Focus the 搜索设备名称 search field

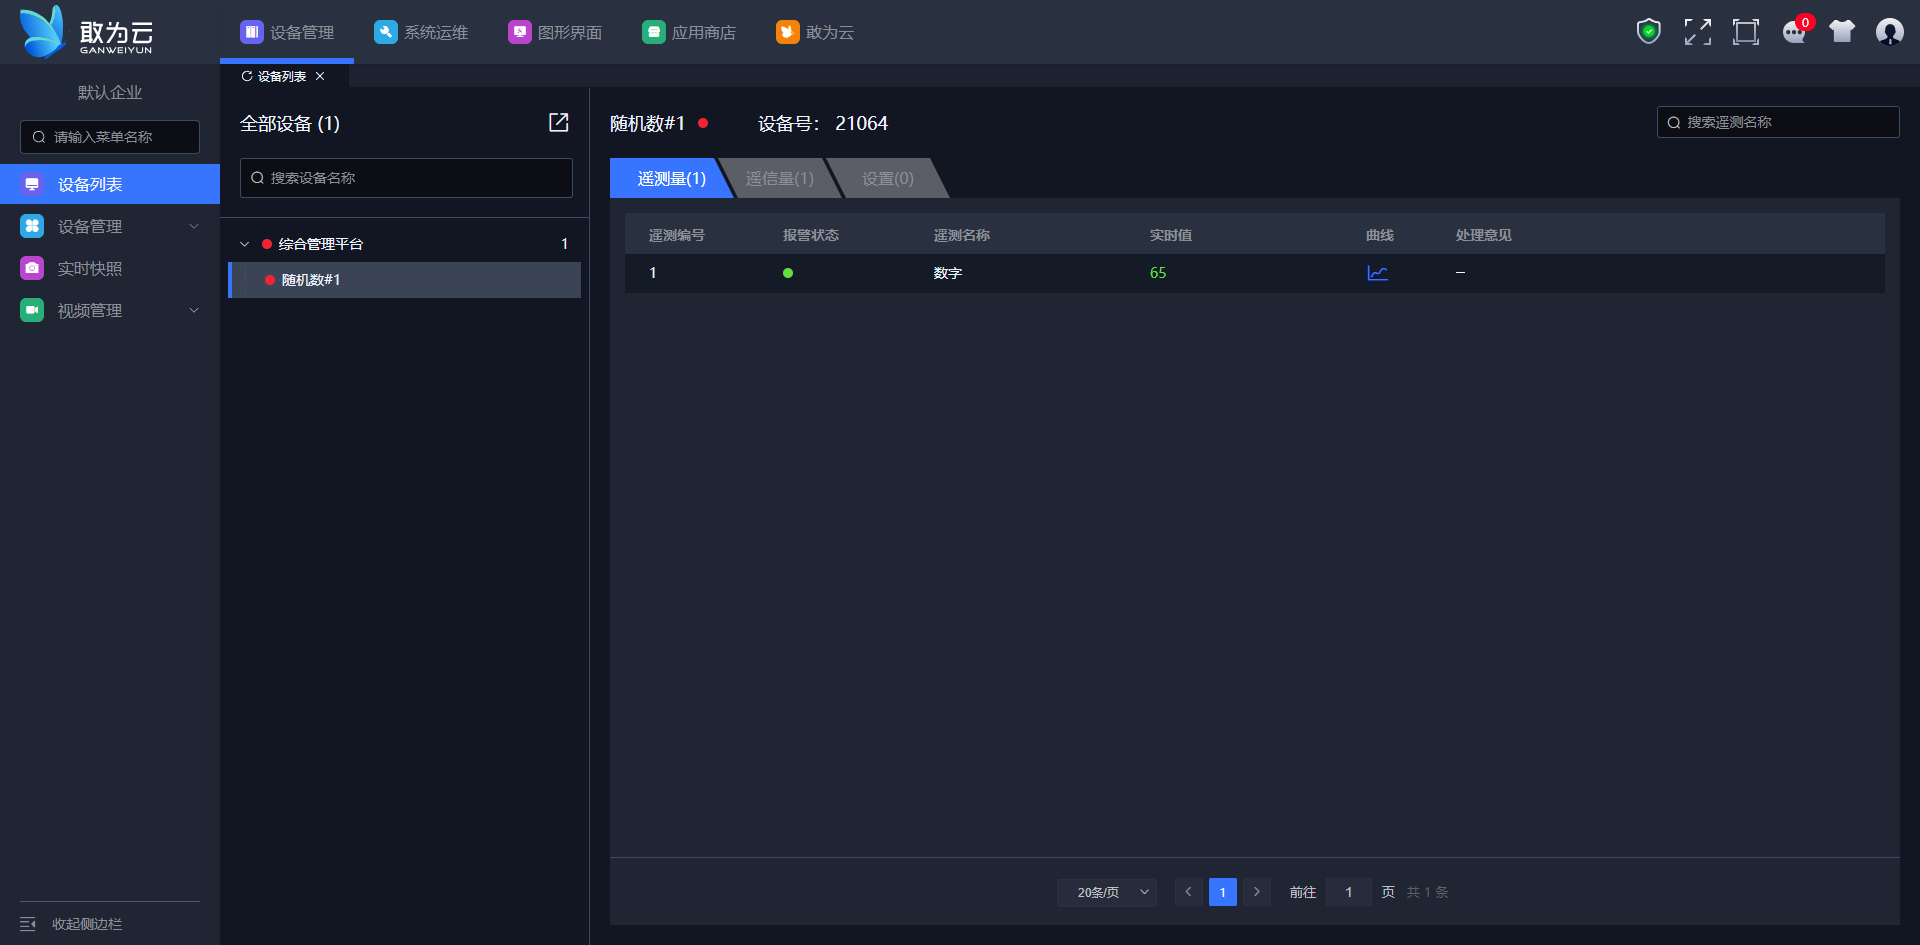[x=406, y=178]
